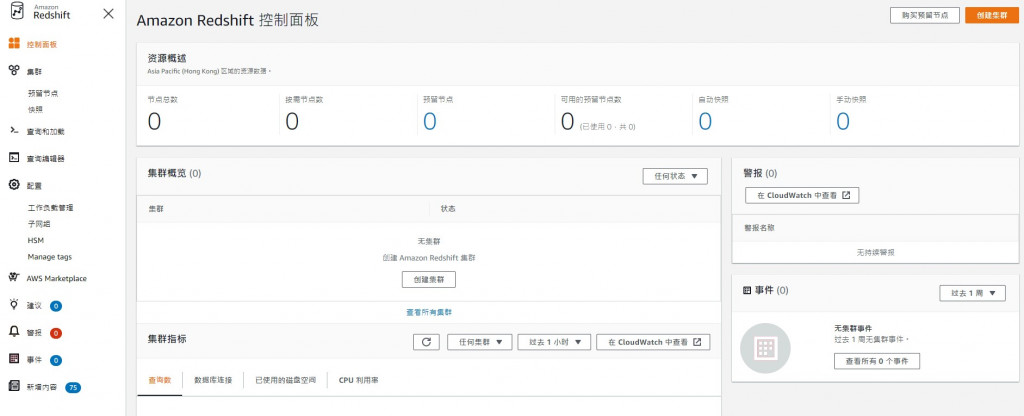The height and width of the screenshot is (416, 1024).
Task: Click the 新增内容 news icon
Action: pos(14,386)
